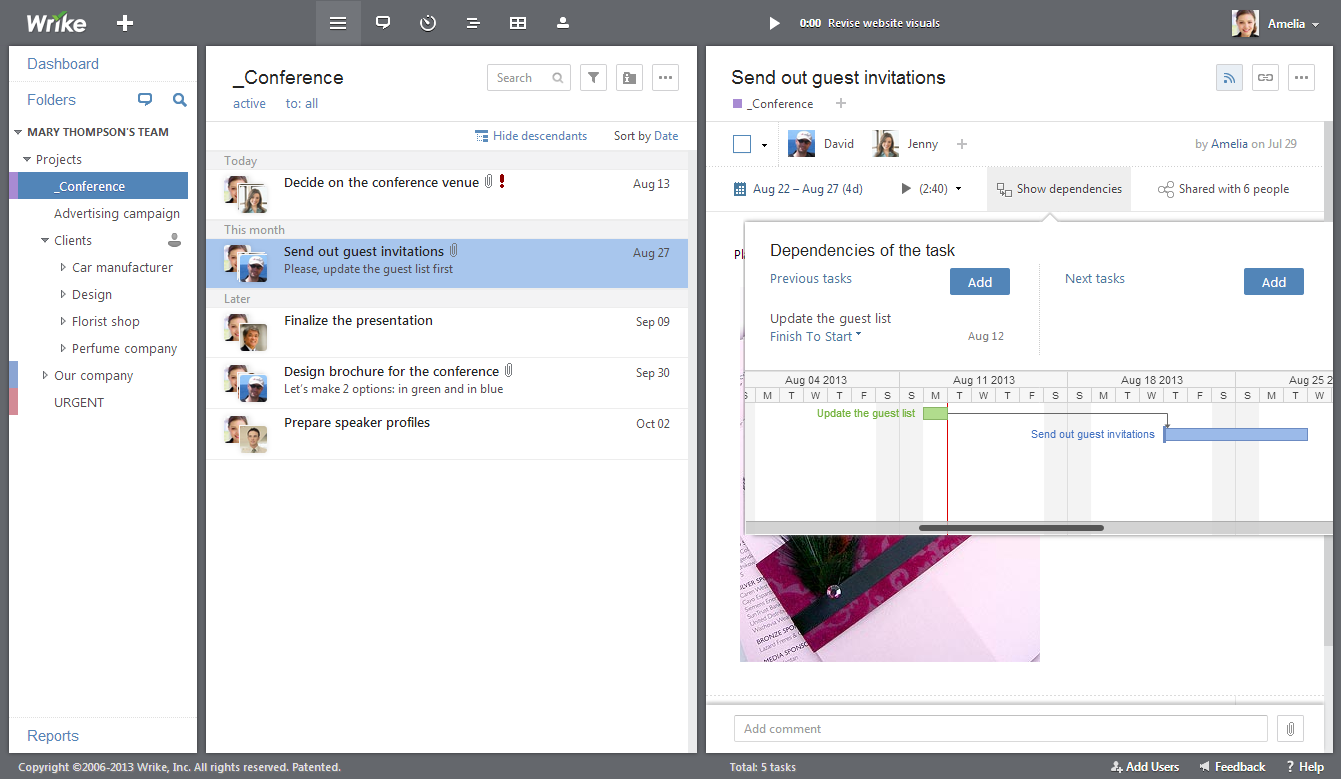The height and width of the screenshot is (779, 1341).
Task: Click the folder search magnifier icon
Action: [180, 99]
